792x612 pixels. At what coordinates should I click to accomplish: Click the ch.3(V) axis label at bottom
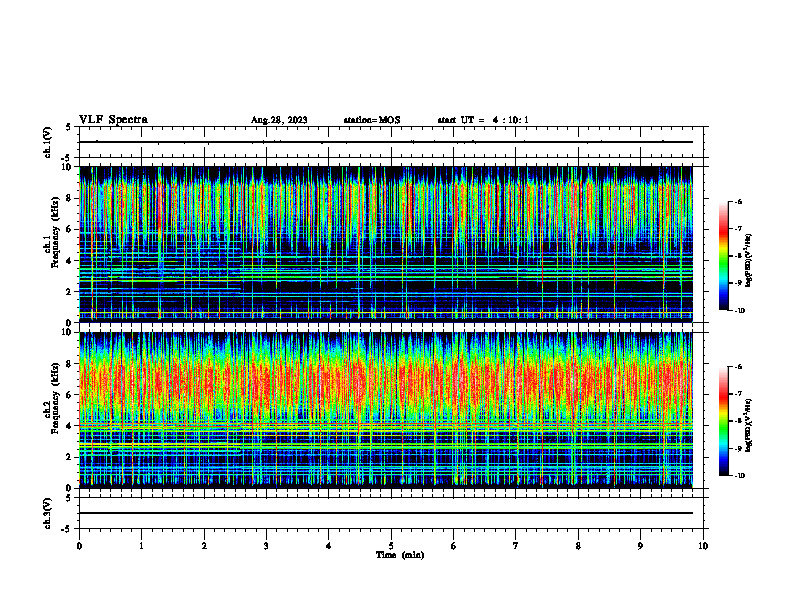[x=48, y=513]
